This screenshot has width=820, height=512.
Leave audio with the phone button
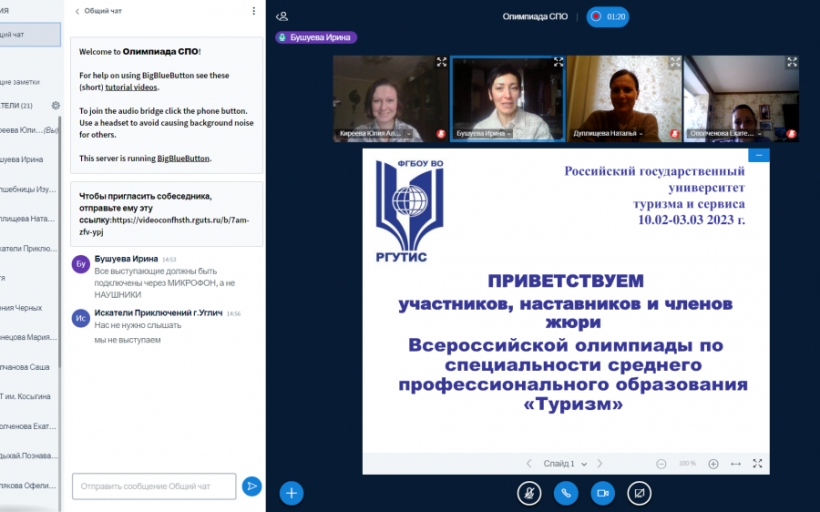tap(566, 493)
